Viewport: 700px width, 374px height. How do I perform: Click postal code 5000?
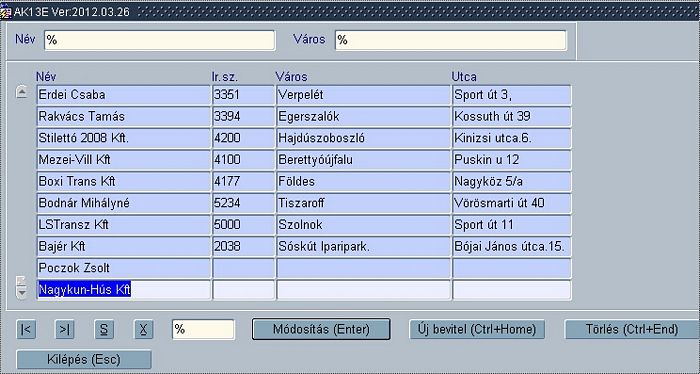click(243, 225)
